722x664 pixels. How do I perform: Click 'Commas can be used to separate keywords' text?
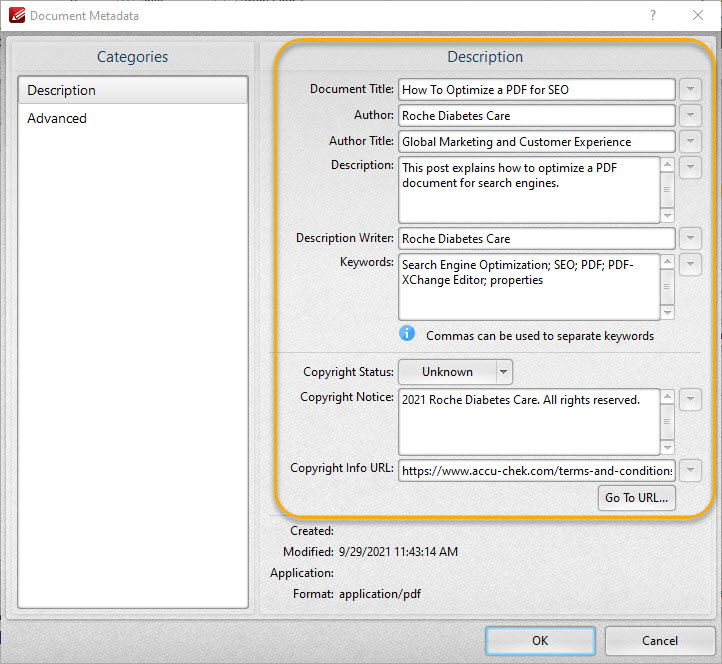pos(540,336)
